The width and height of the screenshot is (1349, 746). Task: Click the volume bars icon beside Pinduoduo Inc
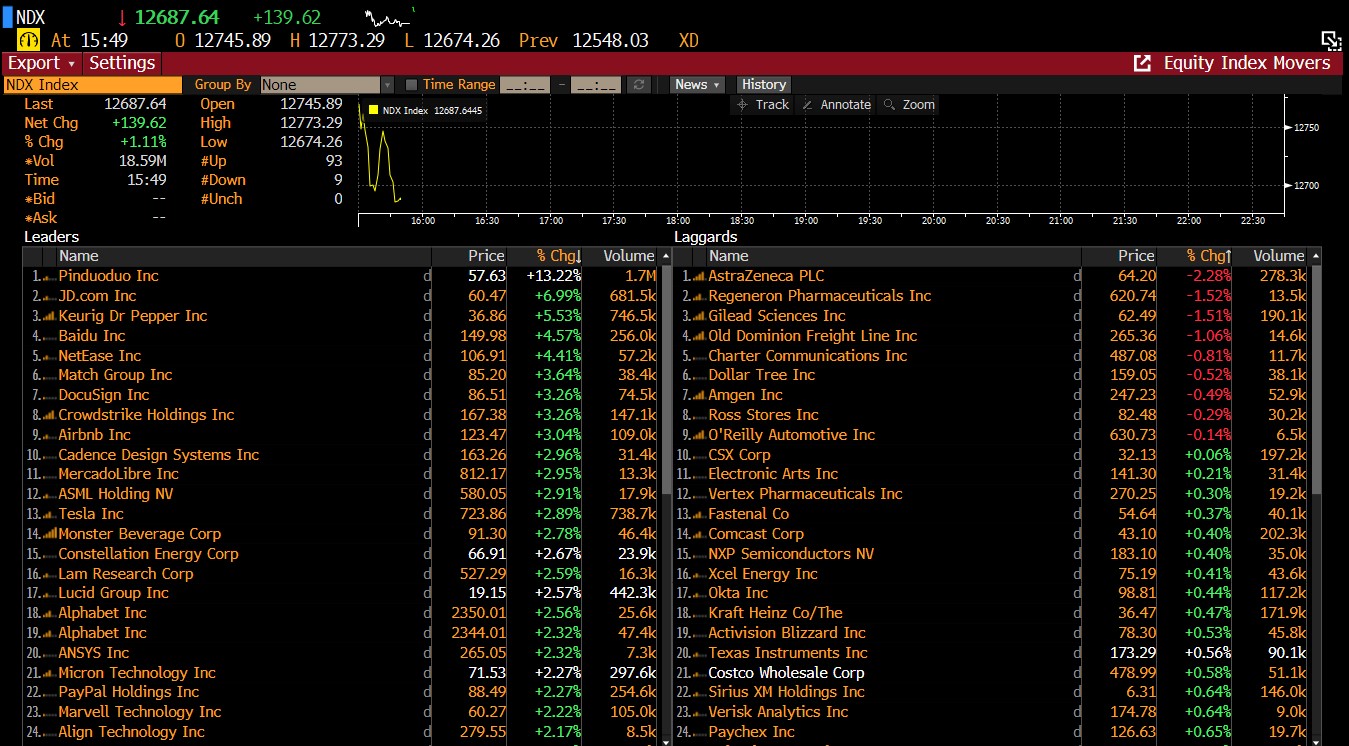[48, 276]
